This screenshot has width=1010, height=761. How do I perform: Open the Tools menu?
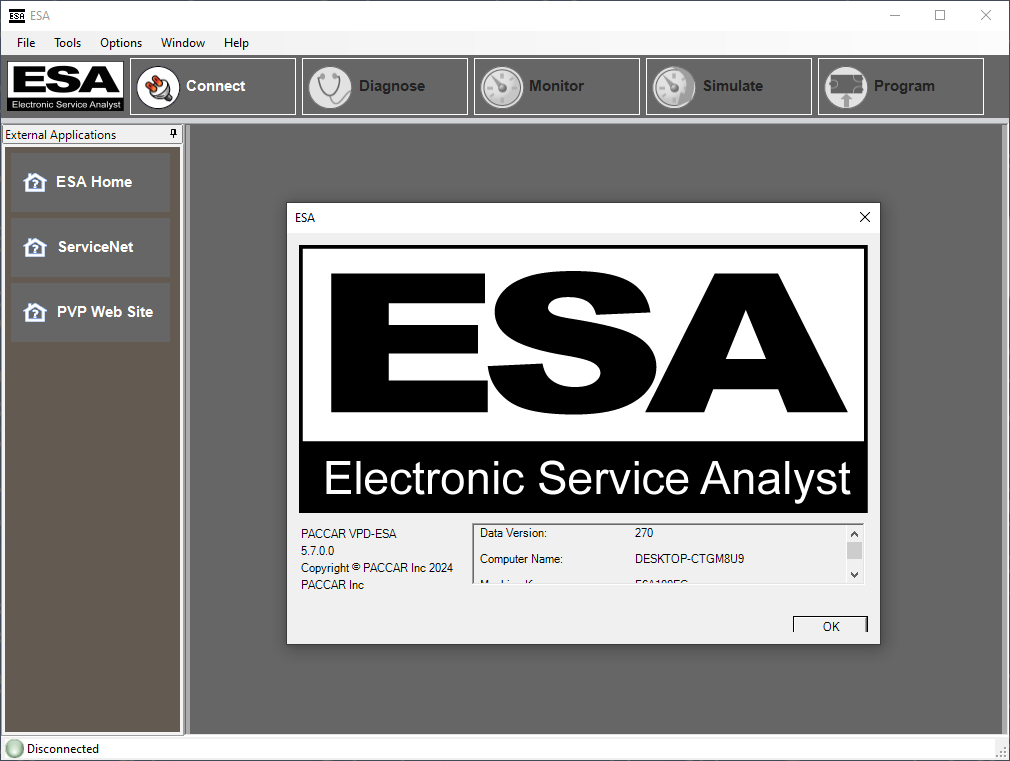[x=68, y=43]
